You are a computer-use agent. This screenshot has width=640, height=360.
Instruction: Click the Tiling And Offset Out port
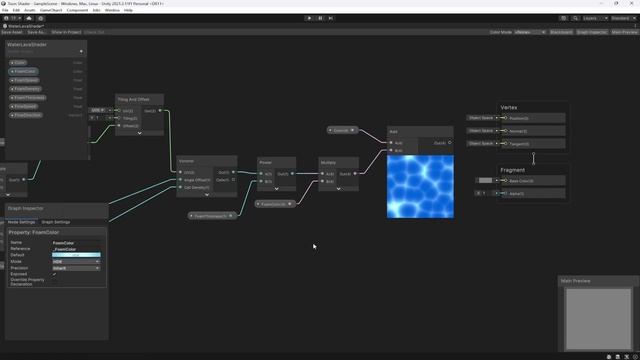tap(160, 111)
